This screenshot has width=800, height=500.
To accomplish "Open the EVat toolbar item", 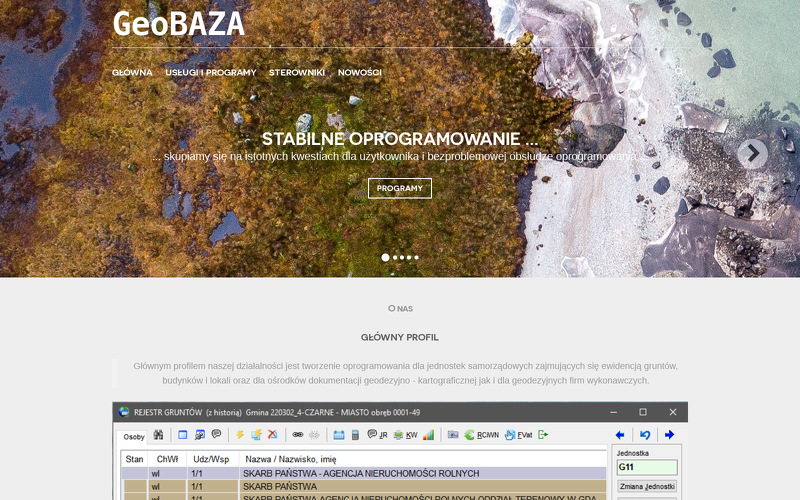I will [518, 435].
